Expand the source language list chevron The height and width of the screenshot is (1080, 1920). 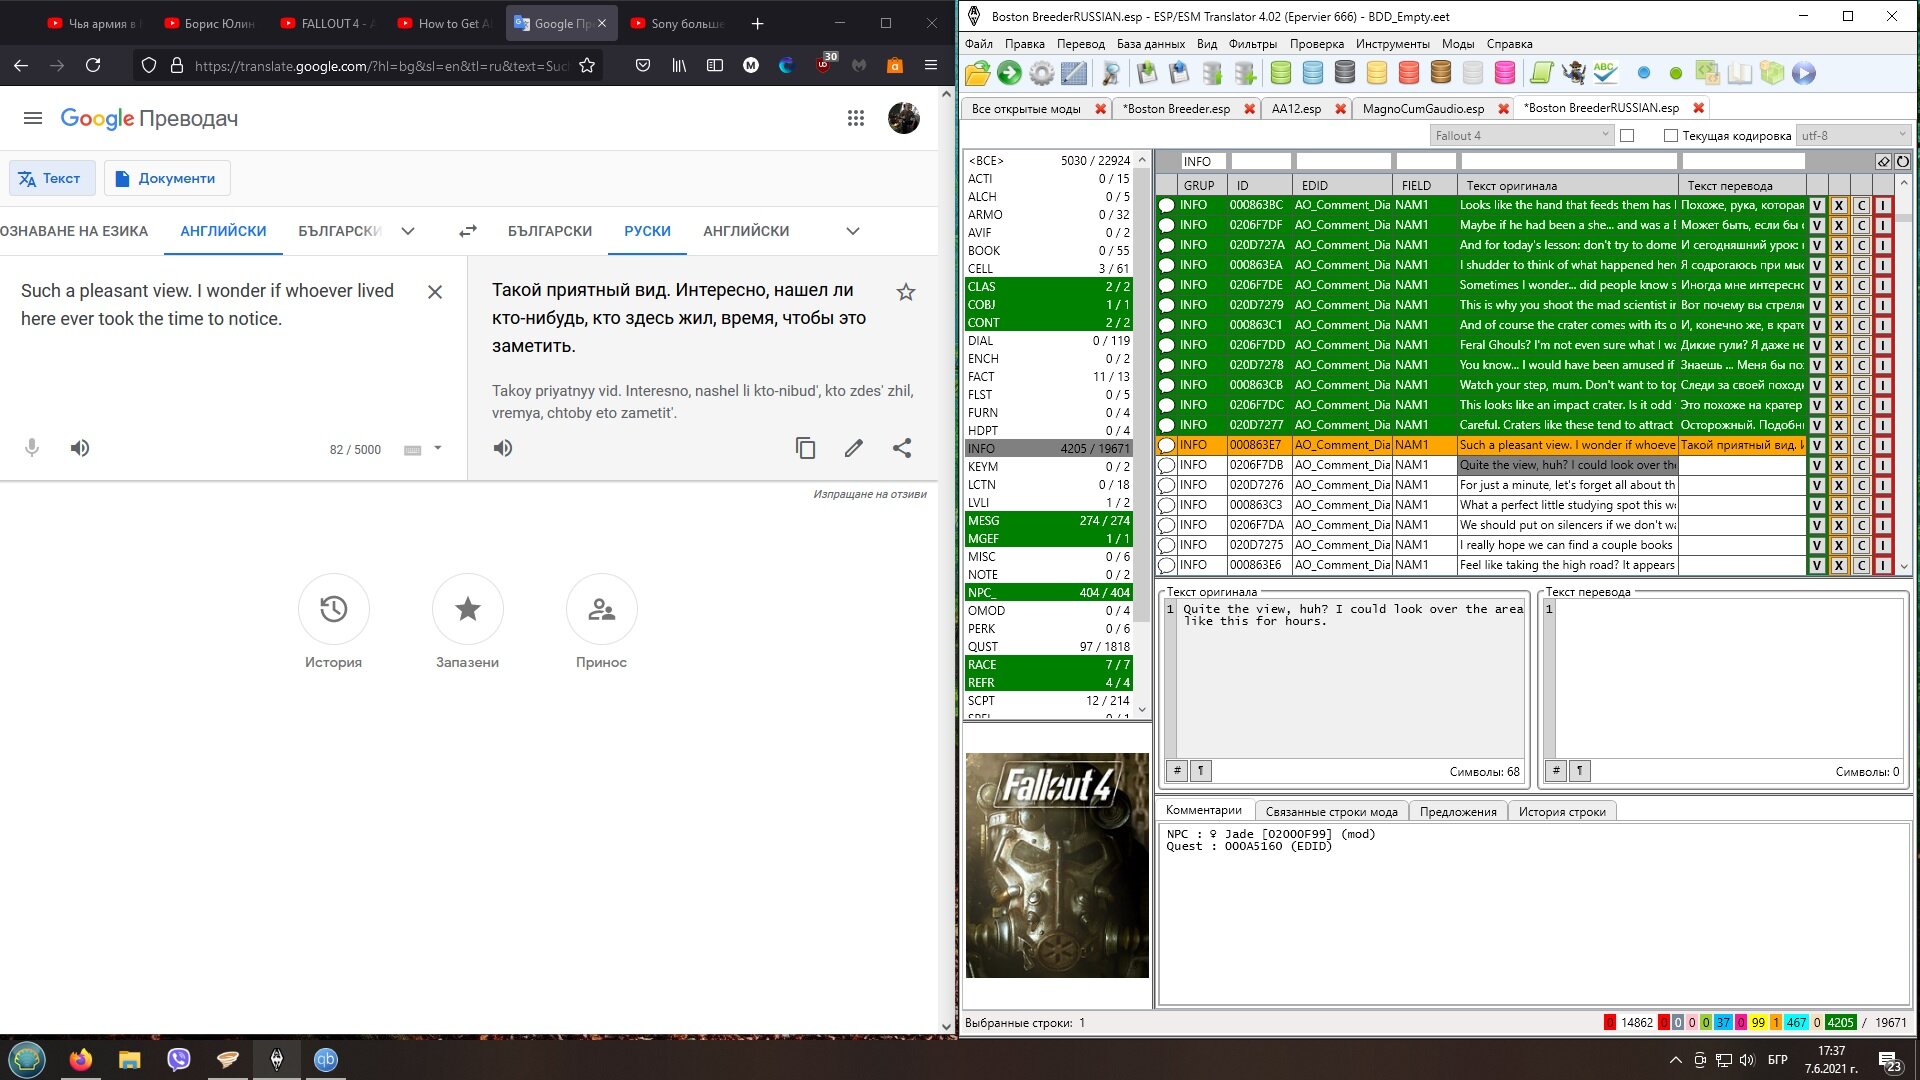coord(408,231)
